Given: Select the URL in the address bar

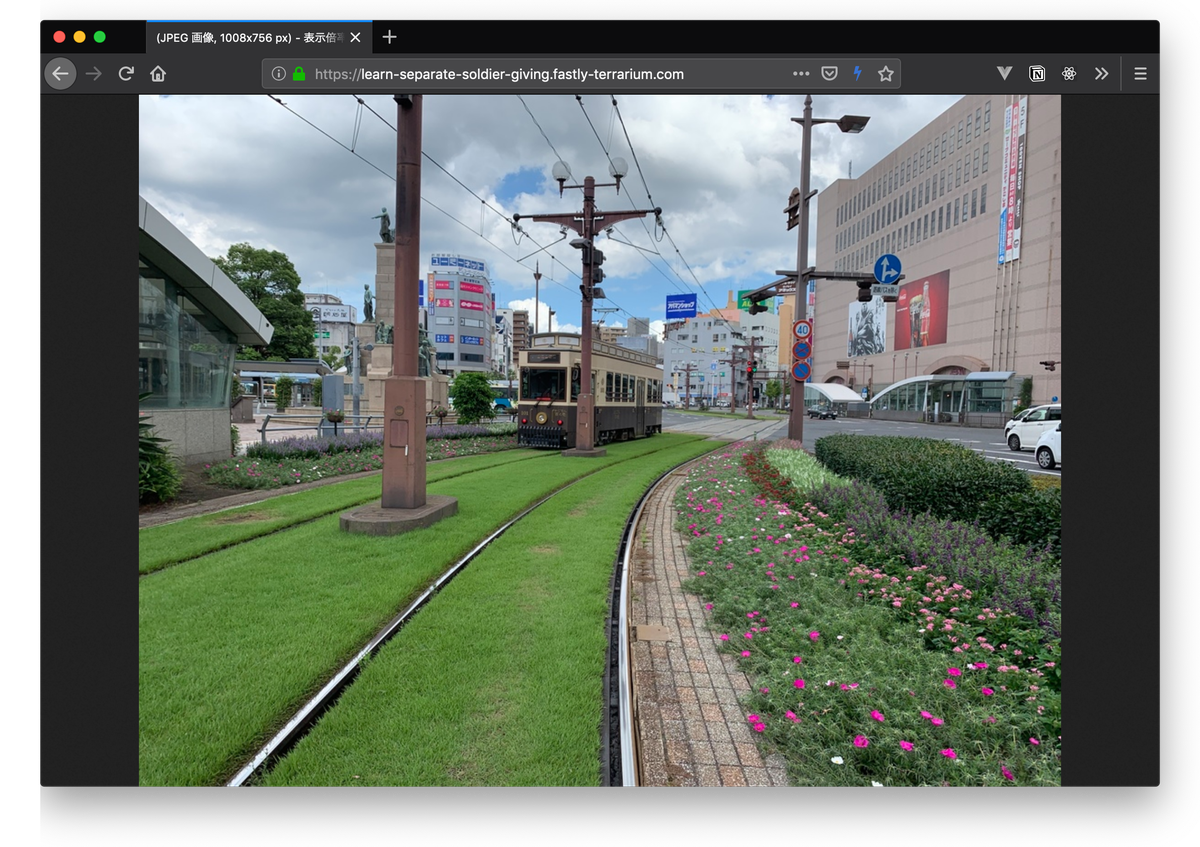Looking at the screenshot, I should 500,74.
